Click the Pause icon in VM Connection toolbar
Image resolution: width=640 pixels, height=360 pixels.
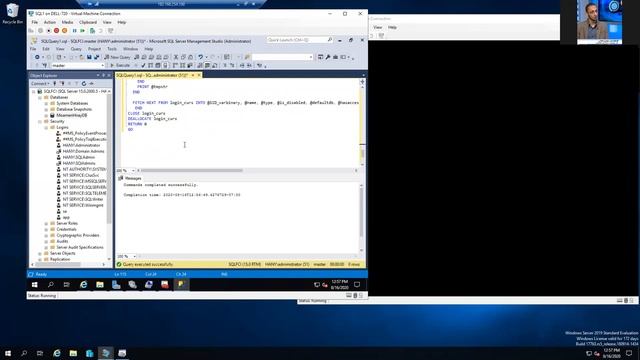click(x=74, y=31)
